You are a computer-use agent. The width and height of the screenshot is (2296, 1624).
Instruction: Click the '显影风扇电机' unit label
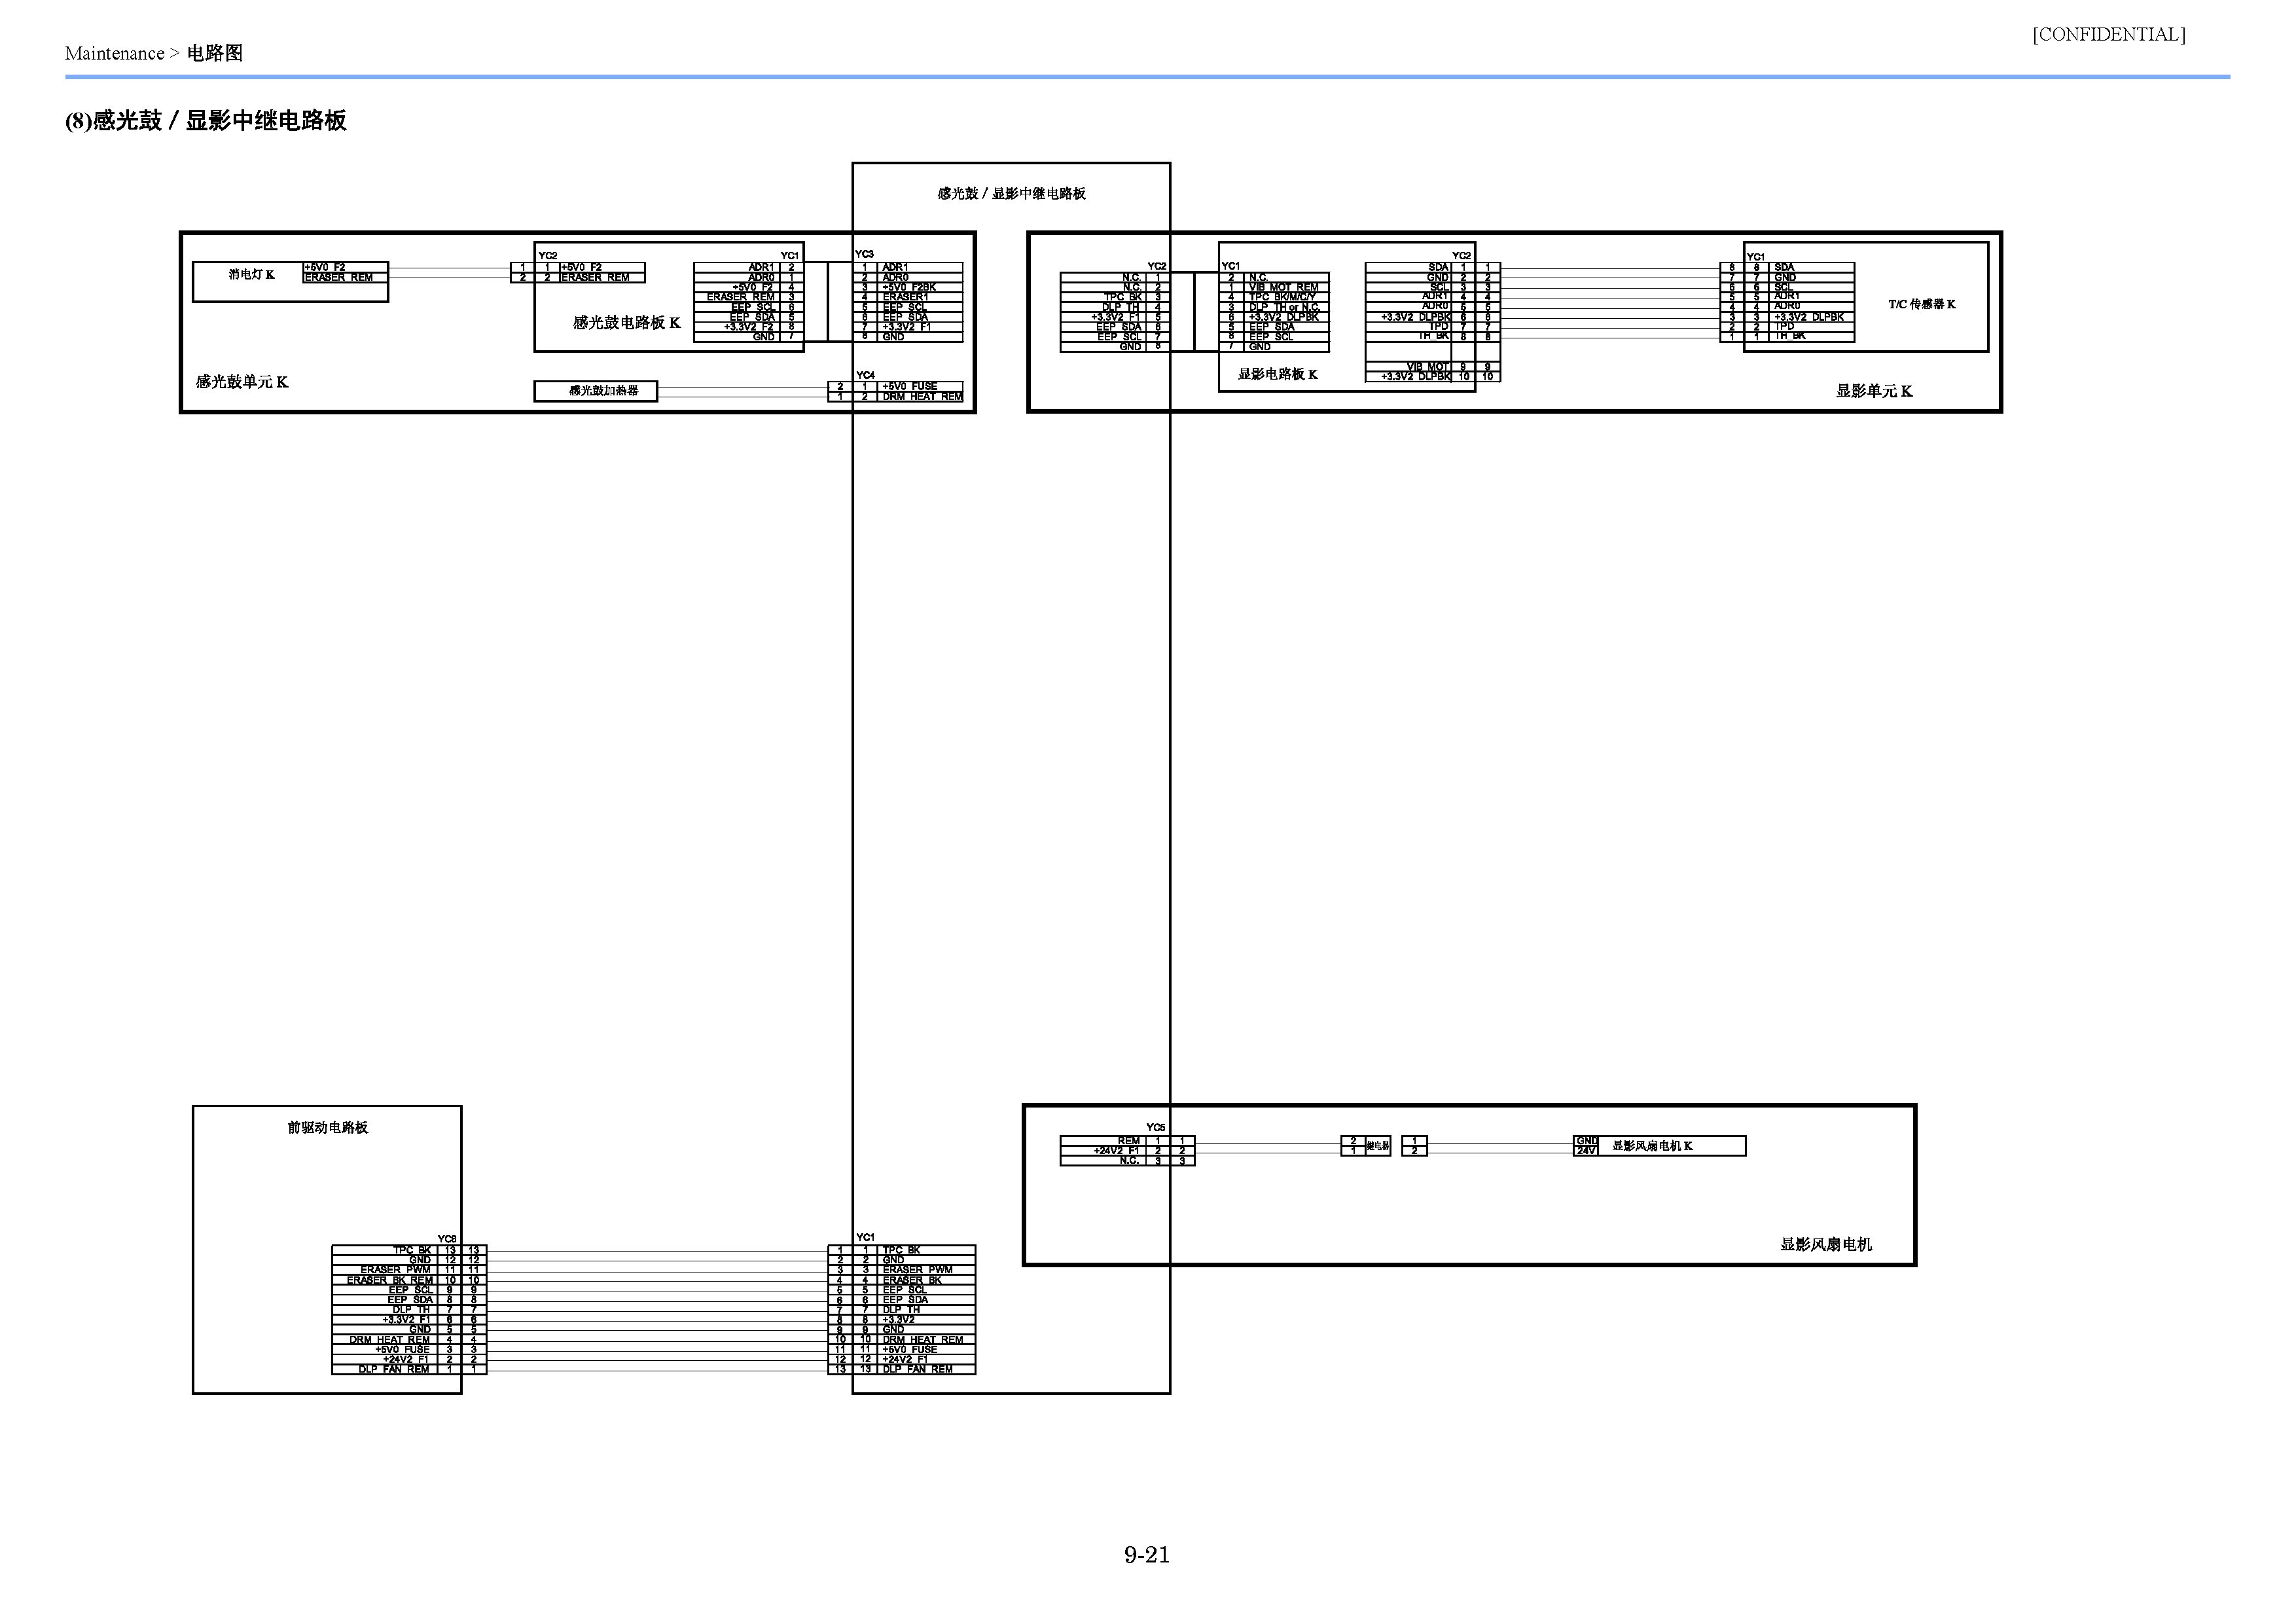1825,1244
